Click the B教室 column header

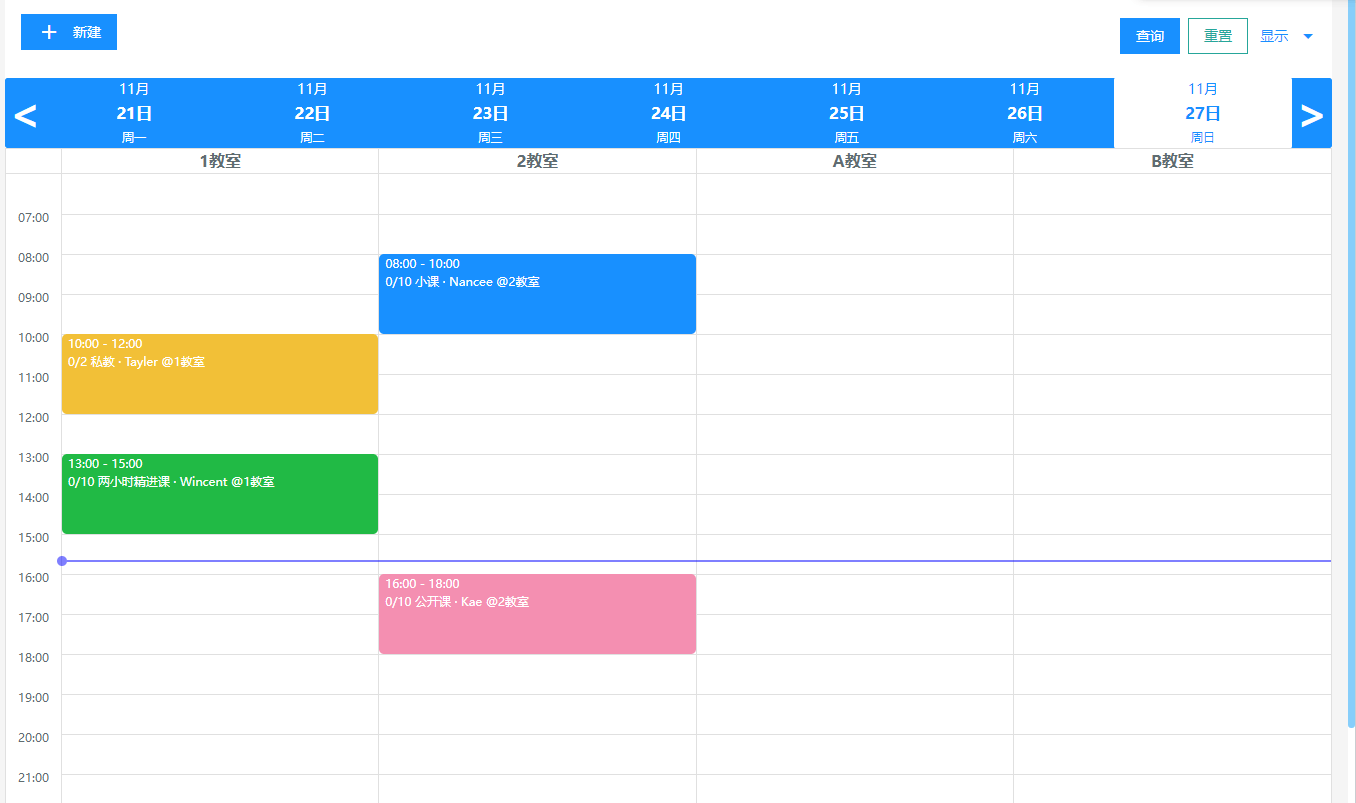[1172, 161]
